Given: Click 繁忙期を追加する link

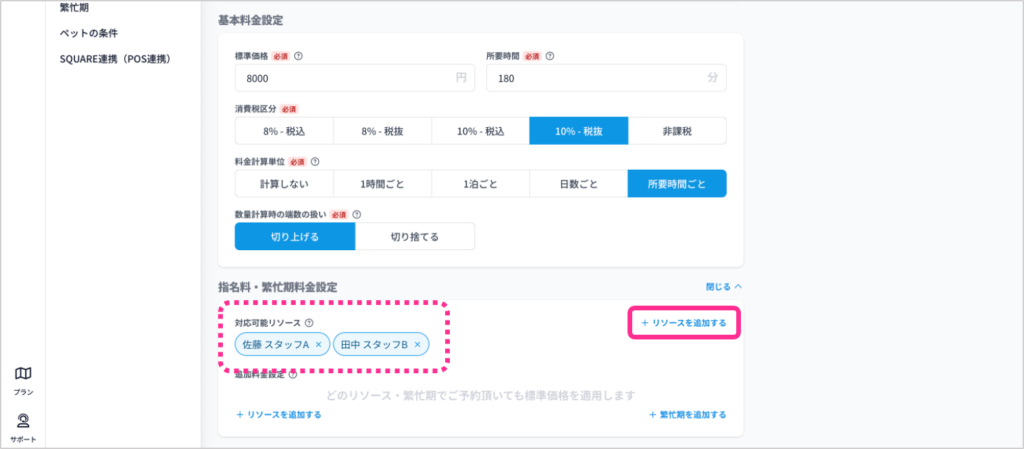Looking at the screenshot, I should click(x=687, y=414).
